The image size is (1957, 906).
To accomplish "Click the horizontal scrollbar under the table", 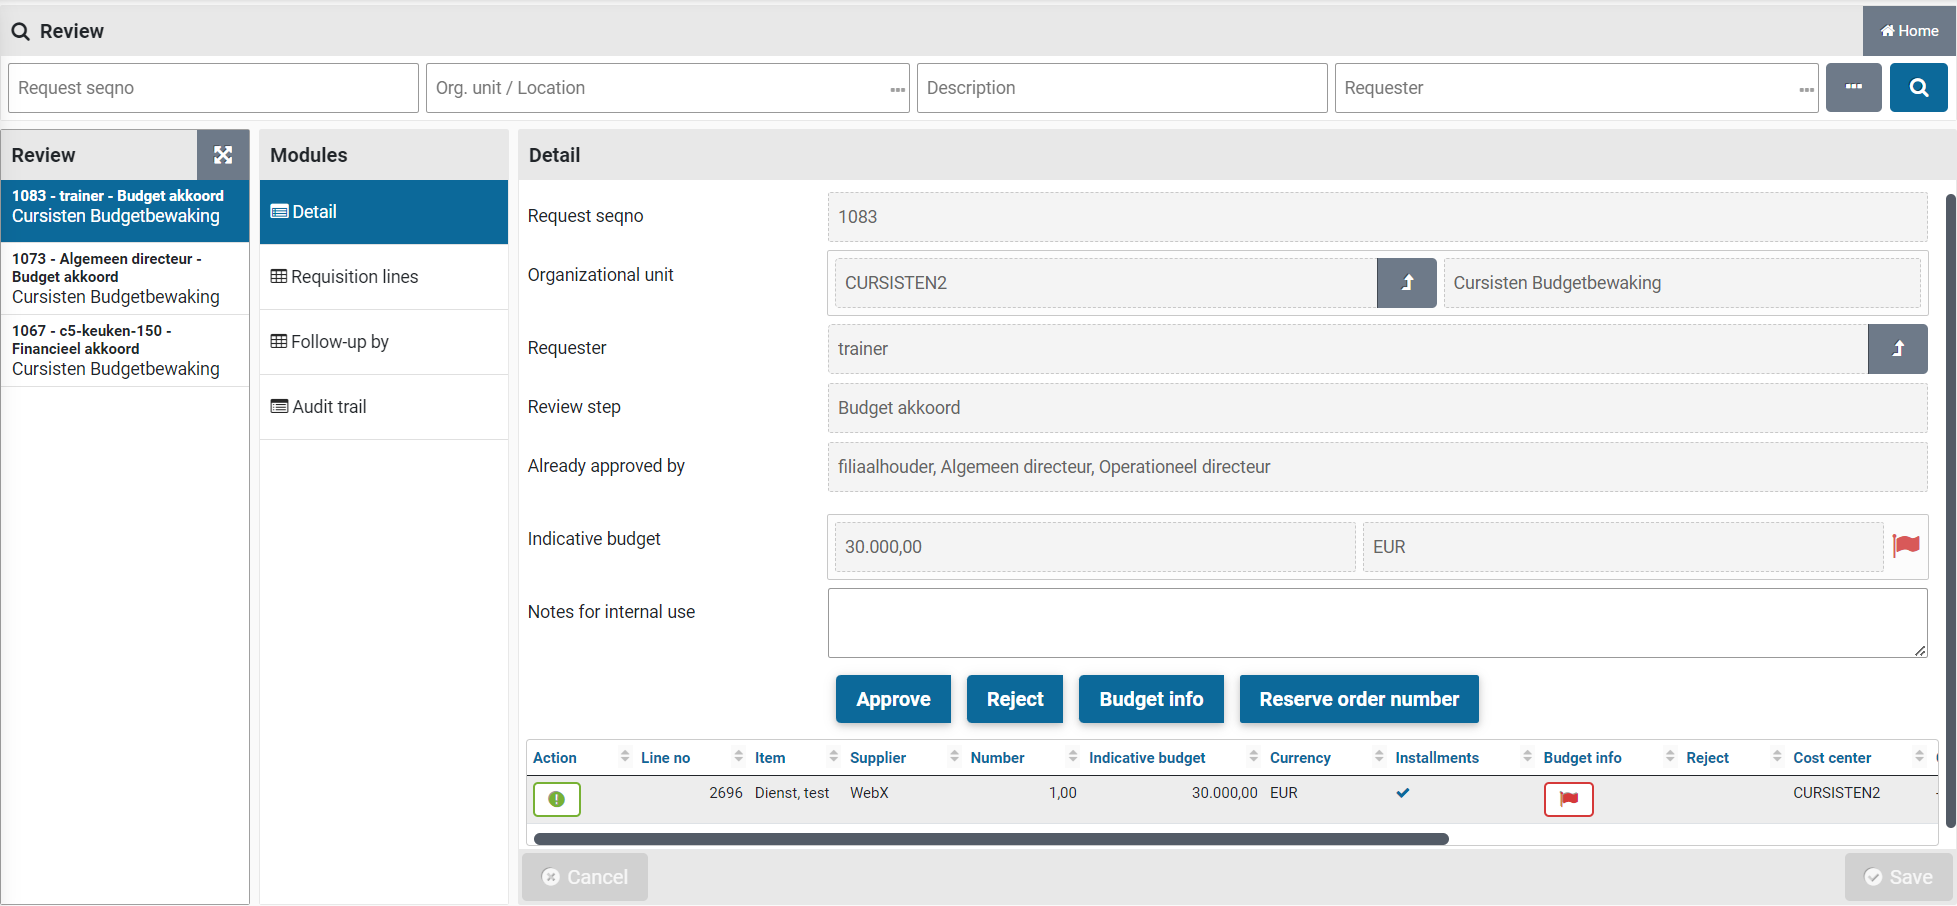I will 990,839.
